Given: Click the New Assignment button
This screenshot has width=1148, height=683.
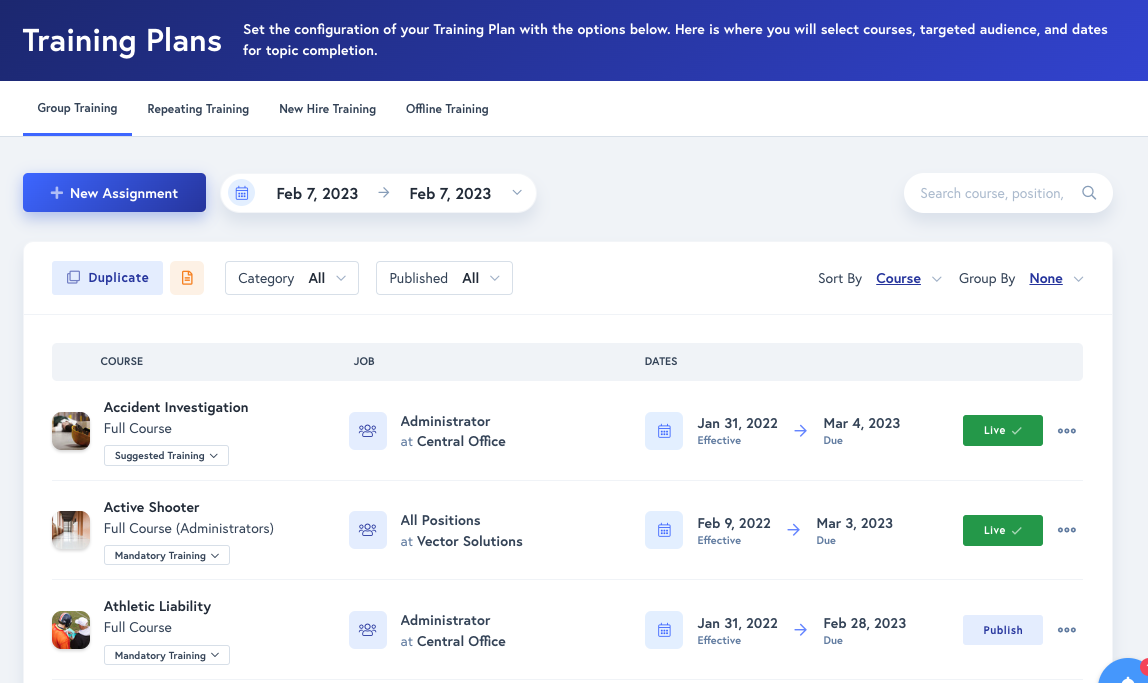Looking at the screenshot, I should (114, 193).
